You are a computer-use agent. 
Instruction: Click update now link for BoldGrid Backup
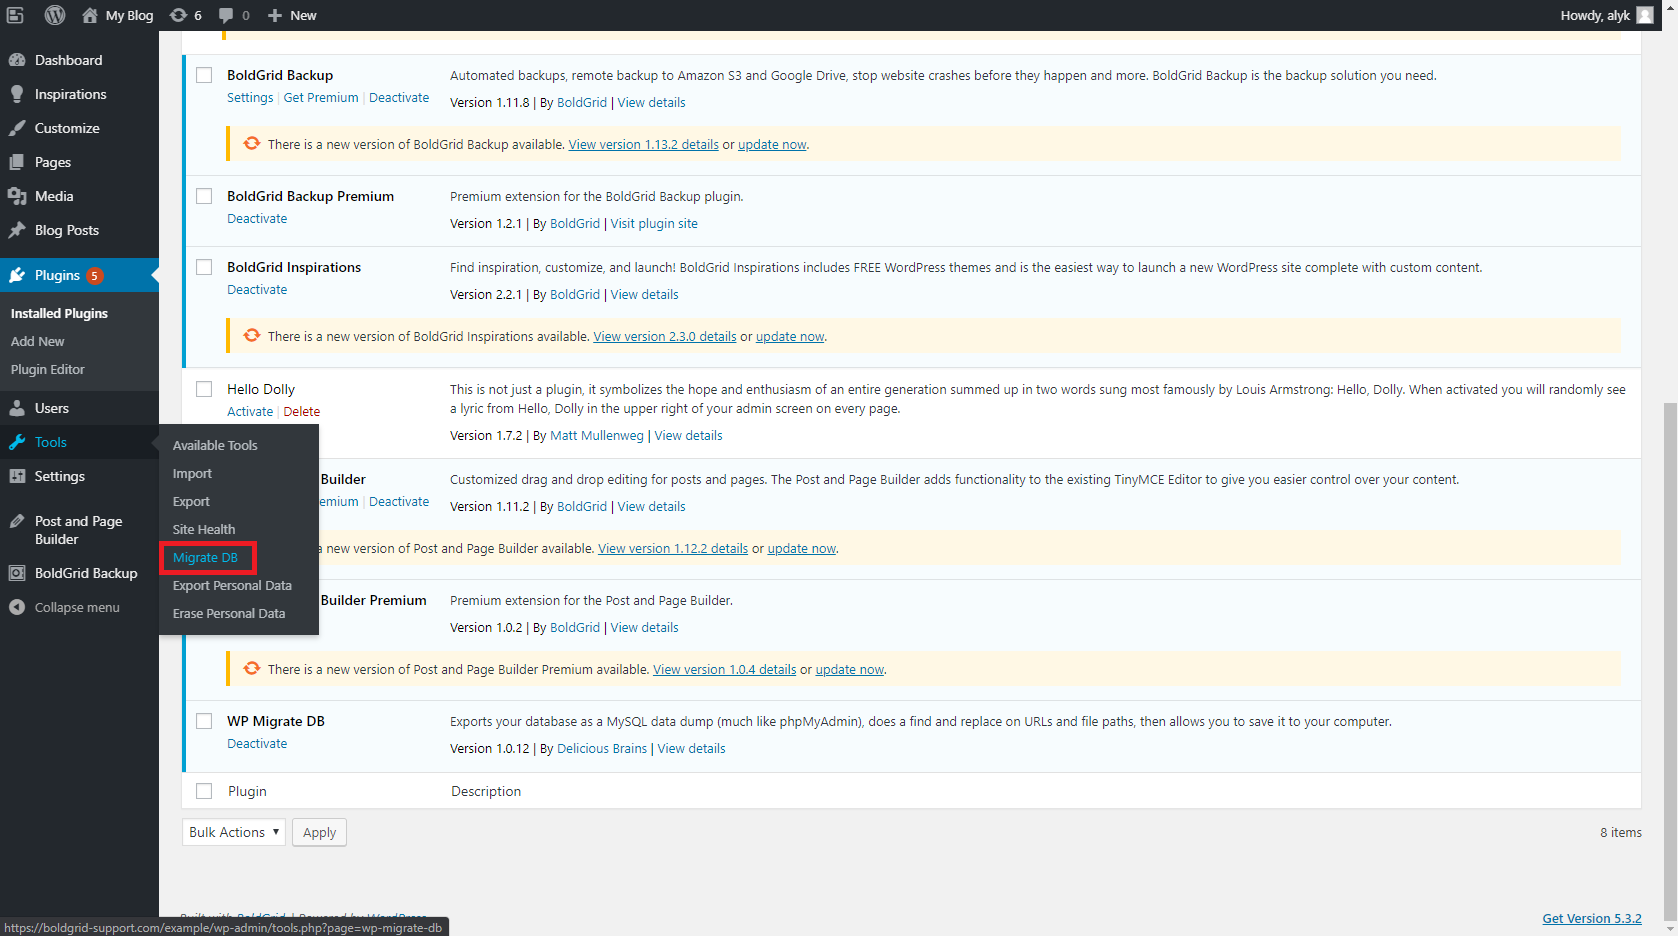click(x=772, y=145)
